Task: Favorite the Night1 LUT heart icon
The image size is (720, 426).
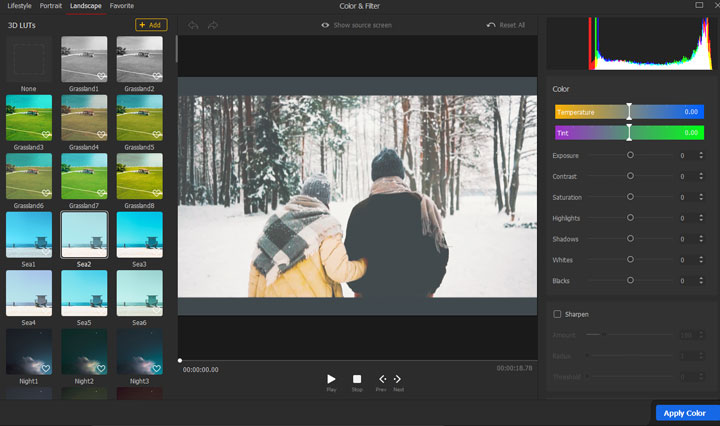Action: (46, 370)
